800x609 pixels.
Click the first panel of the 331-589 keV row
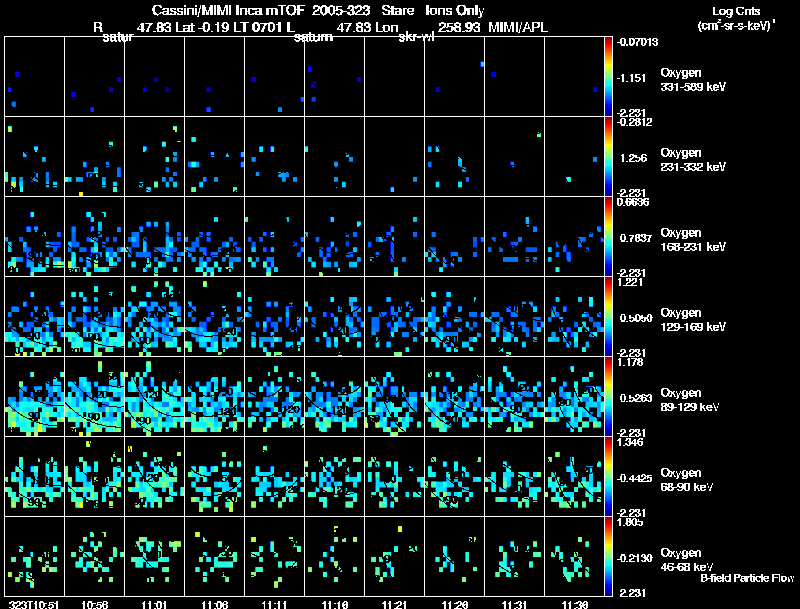tap(35, 76)
